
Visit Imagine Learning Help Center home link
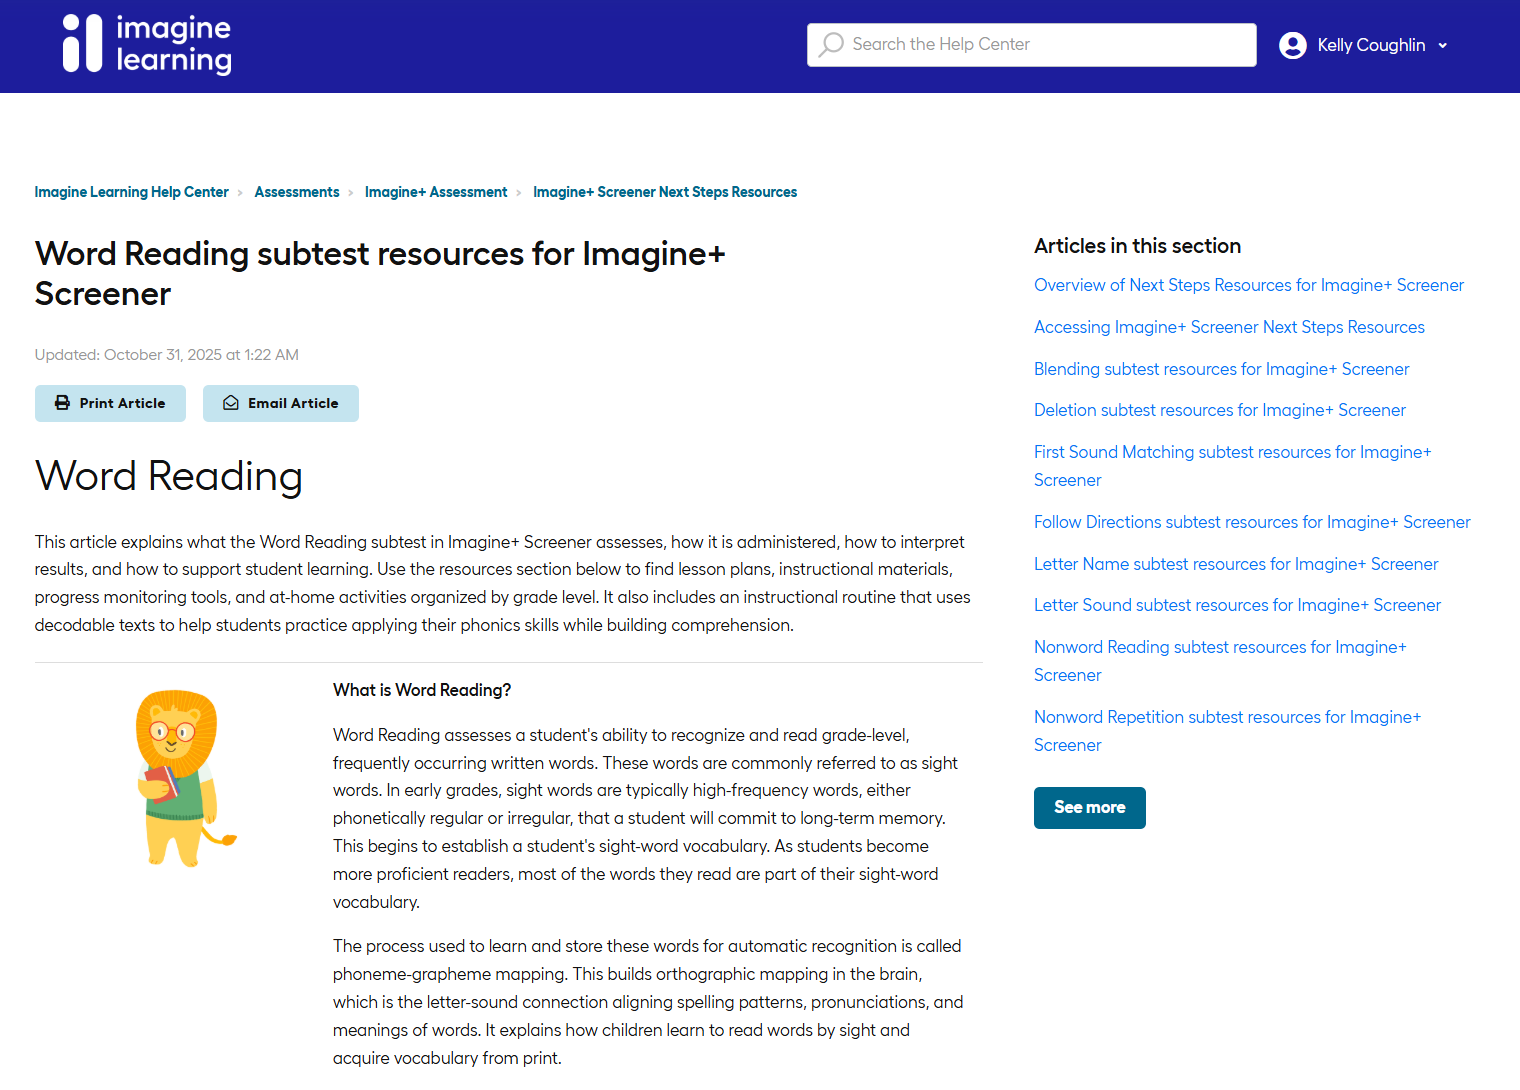[131, 191]
